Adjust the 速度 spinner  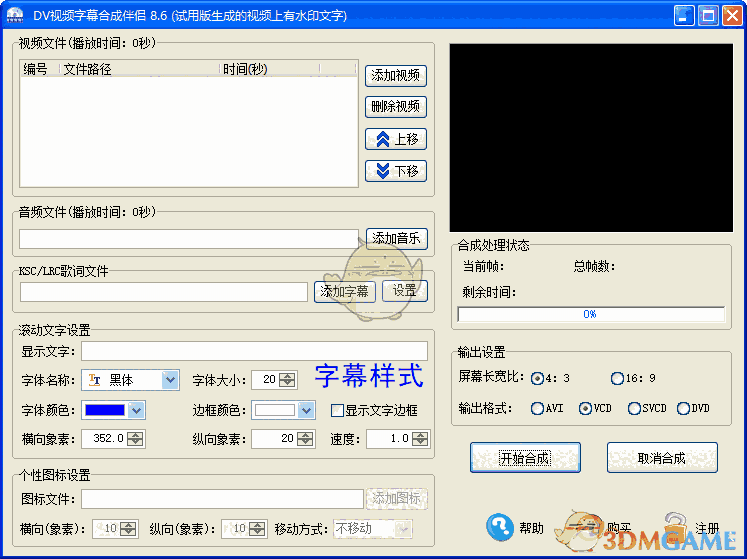click(420, 439)
